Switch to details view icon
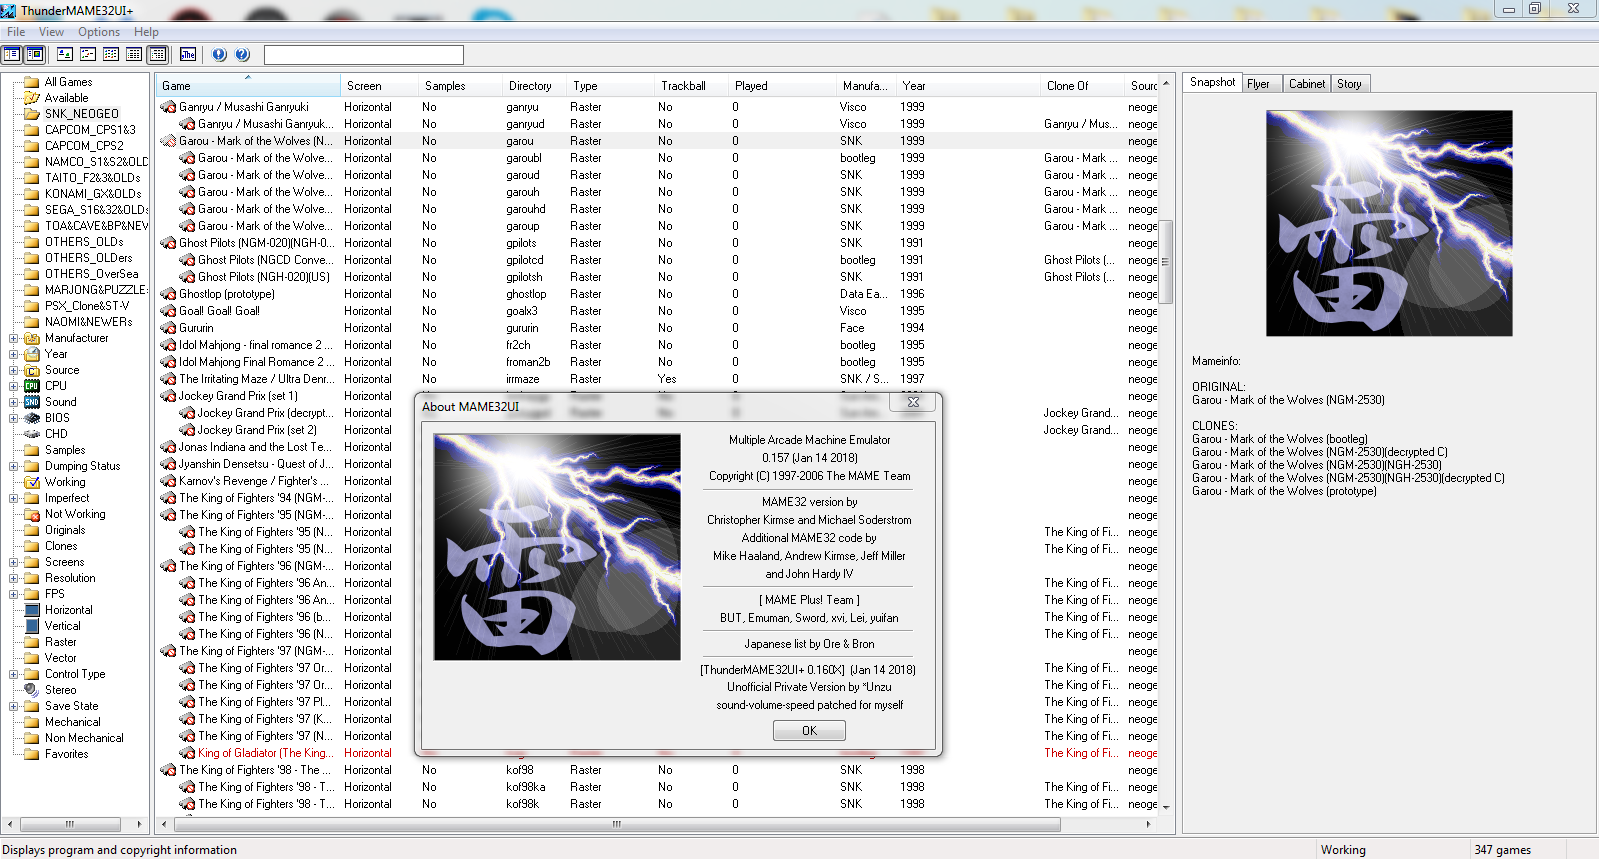 (x=134, y=54)
